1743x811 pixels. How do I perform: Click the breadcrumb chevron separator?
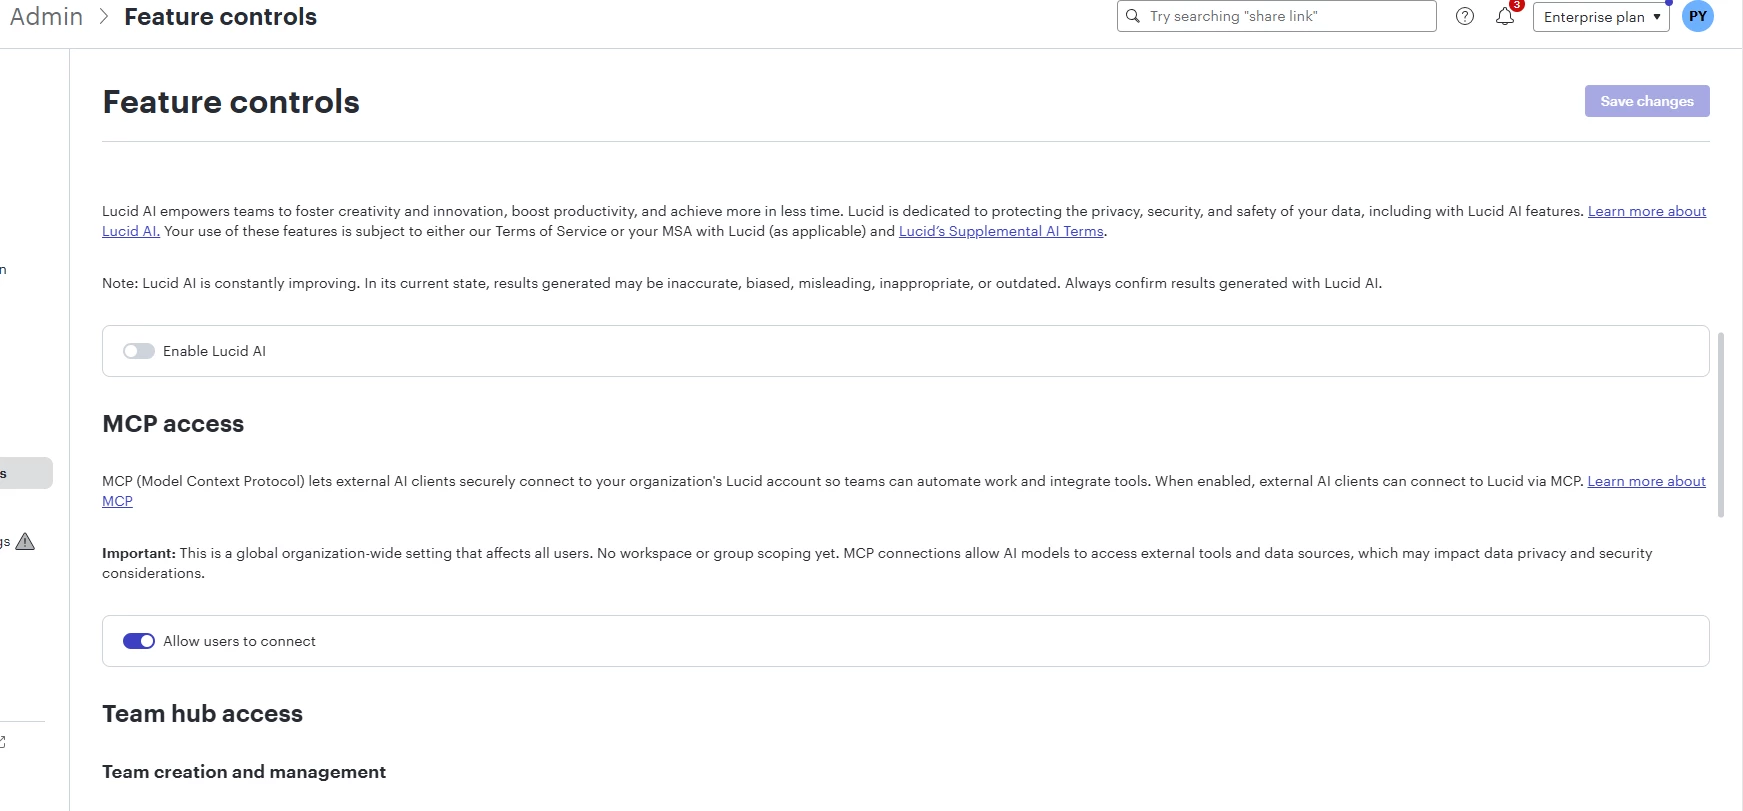pyautogui.click(x=104, y=17)
